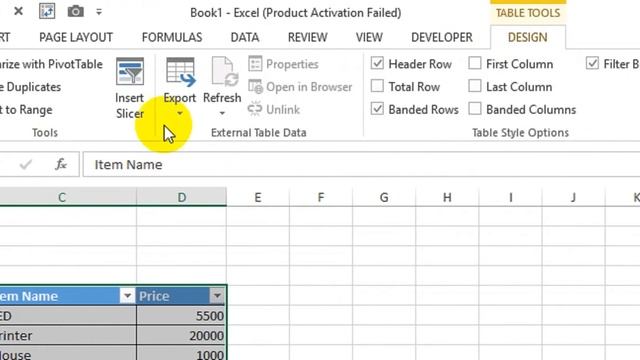Click the cell with 20000
The height and width of the screenshot is (360, 640).
point(181,336)
